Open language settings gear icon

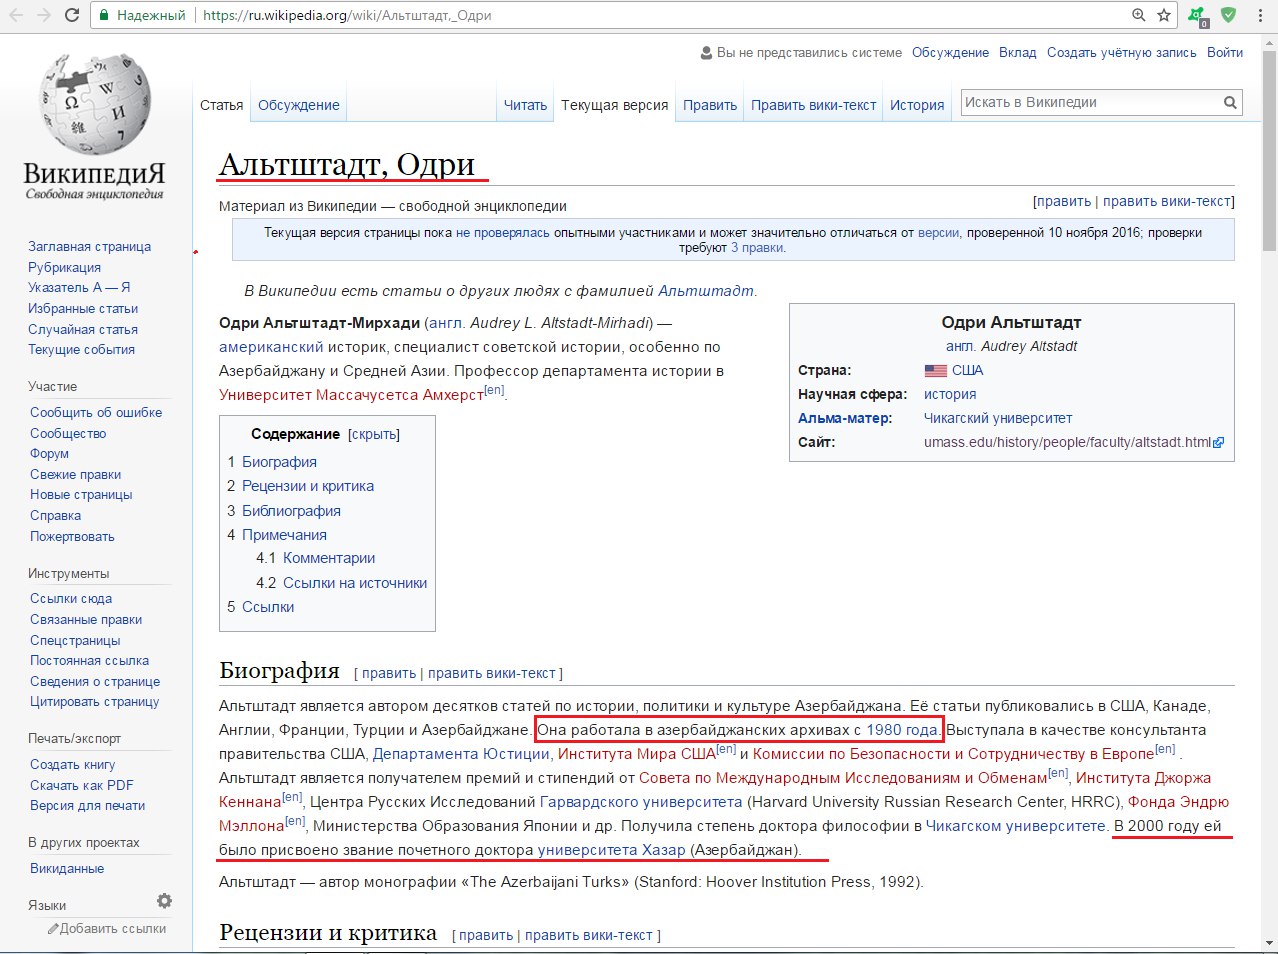pos(164,901)
